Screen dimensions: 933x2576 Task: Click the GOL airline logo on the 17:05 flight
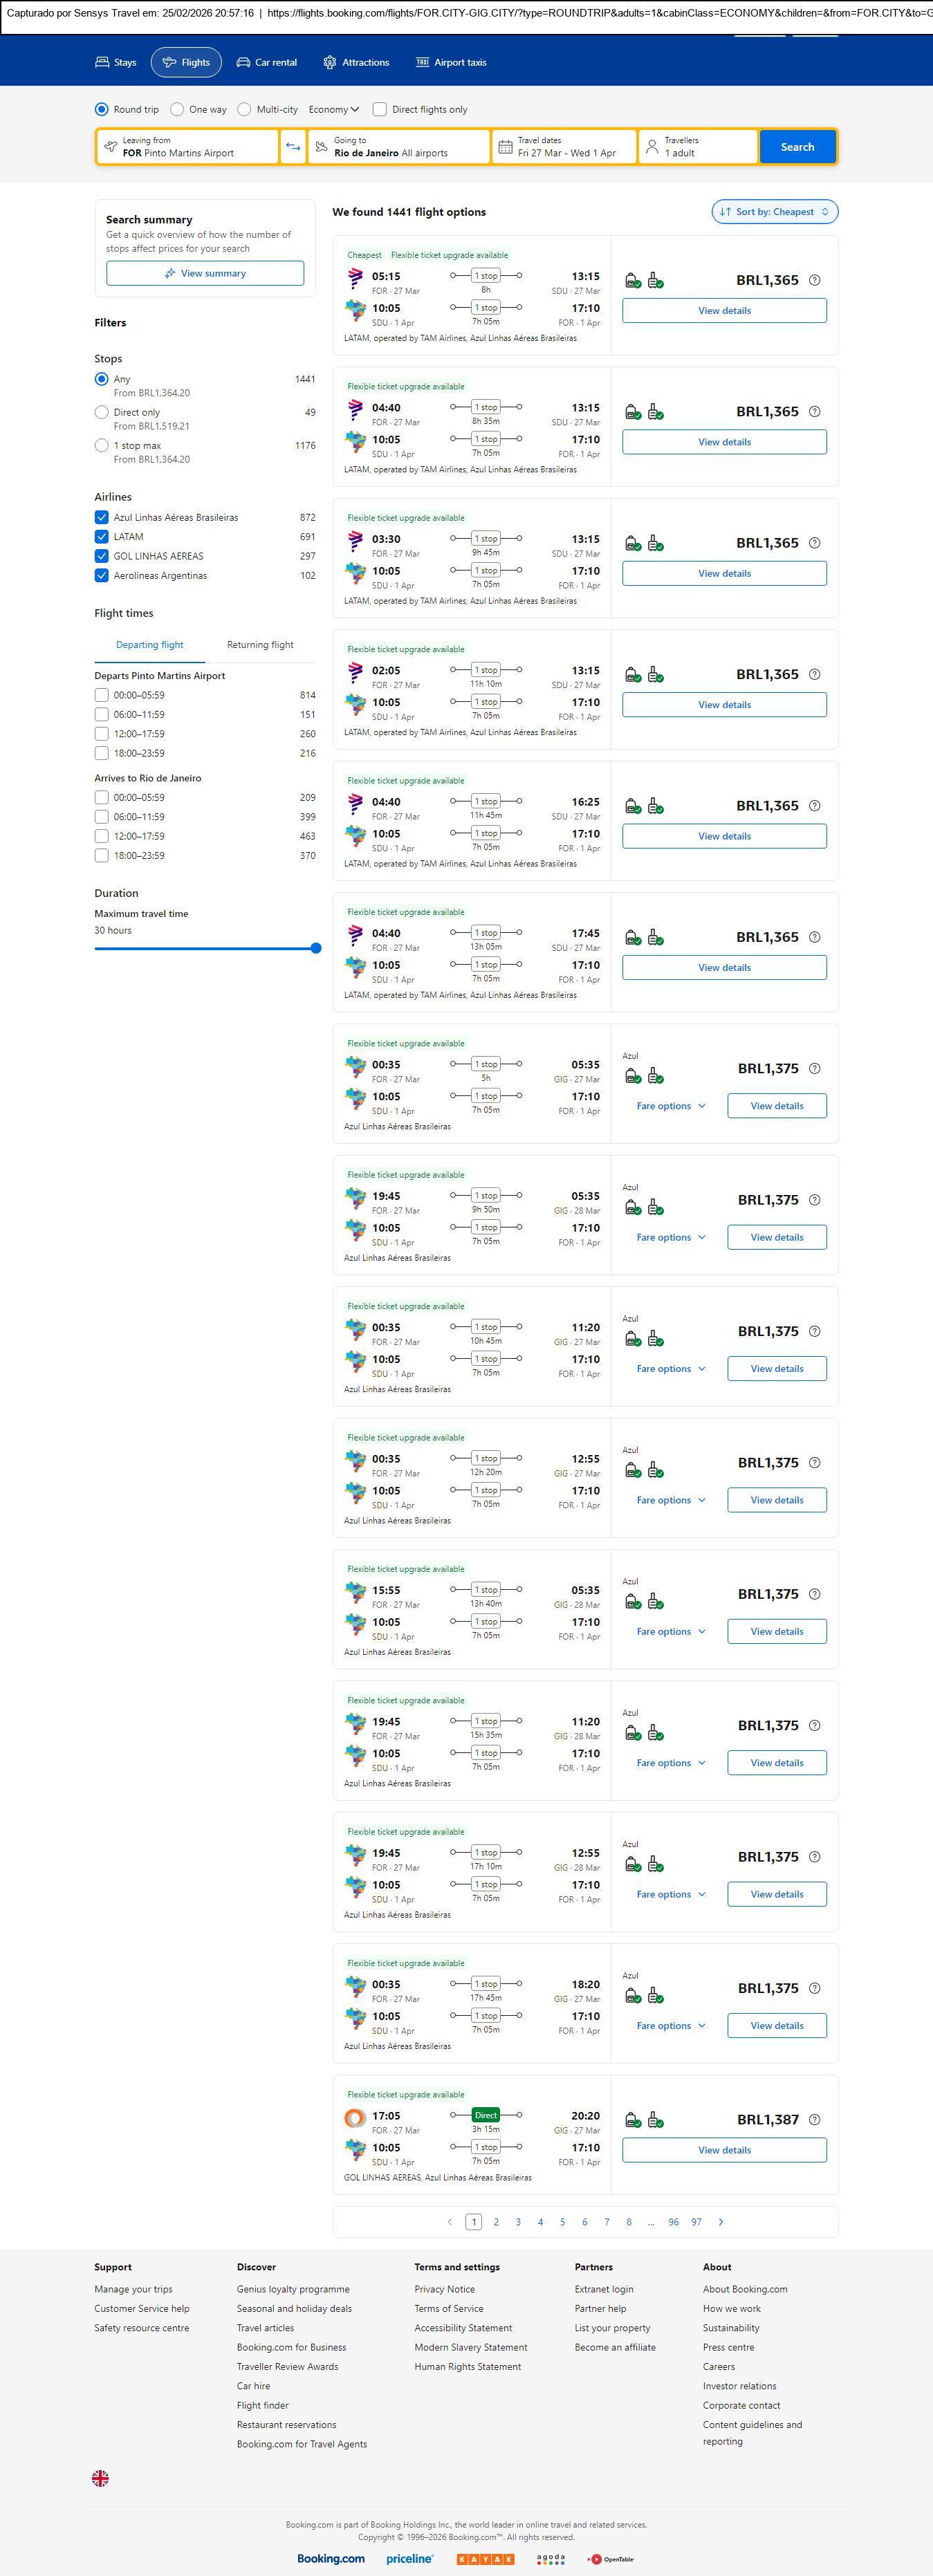355,2118
